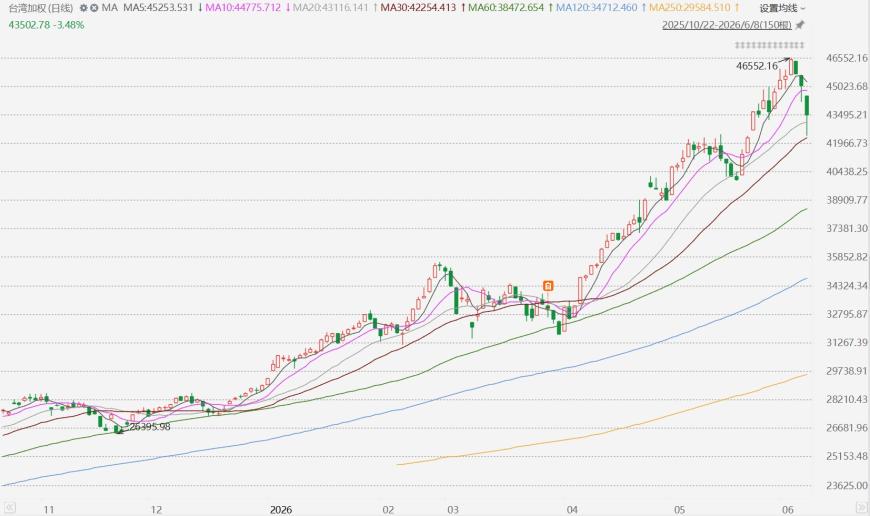Click the 02 month label on time axis
Screen dimensions: 870x516
coord(388,509)
